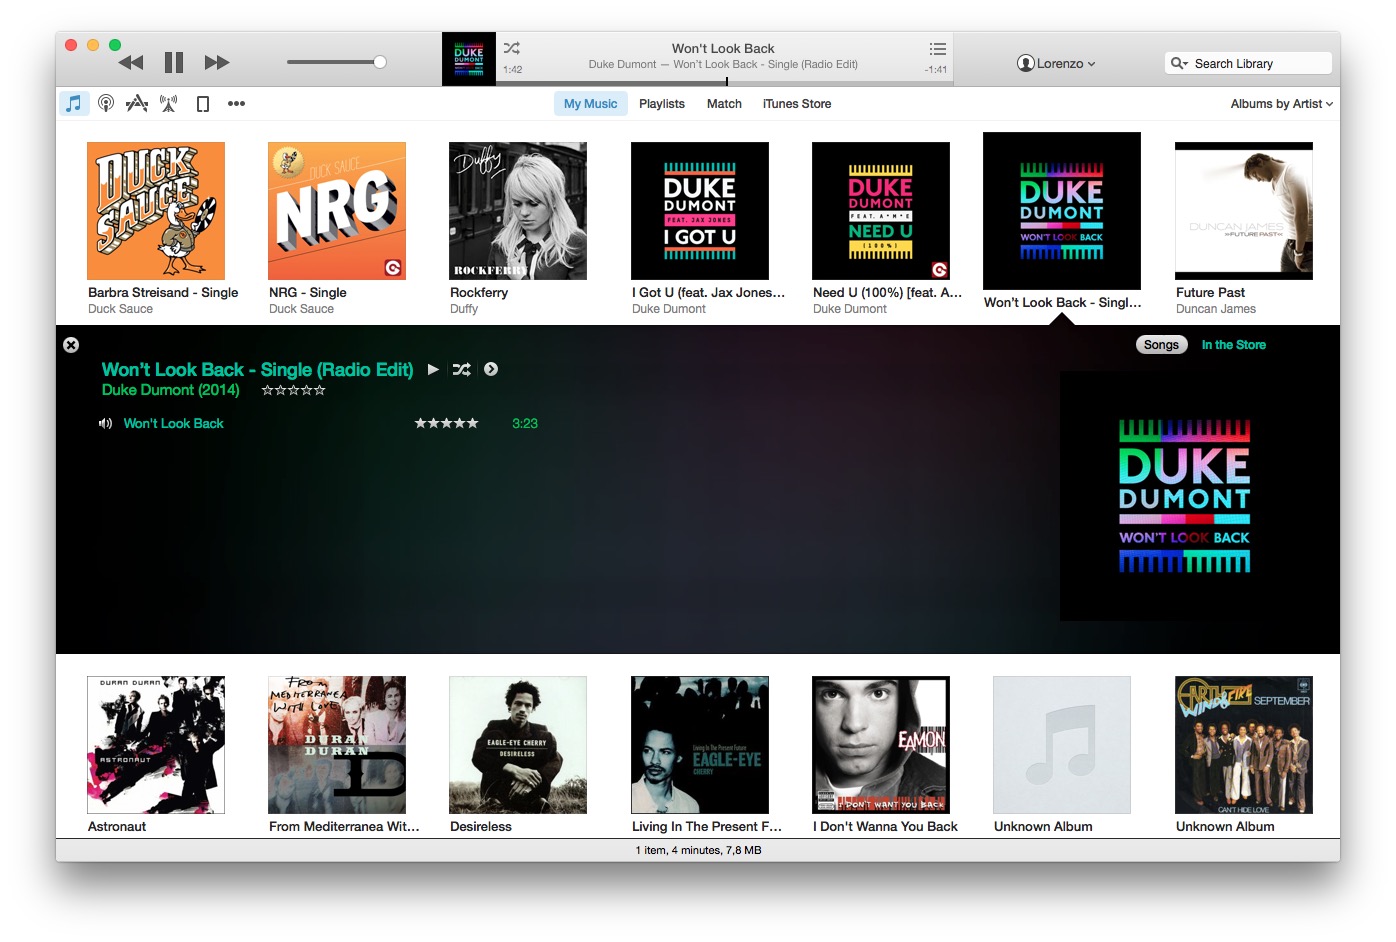Skip to the next track
This screenshot has width=1396, height=942.
217,63
